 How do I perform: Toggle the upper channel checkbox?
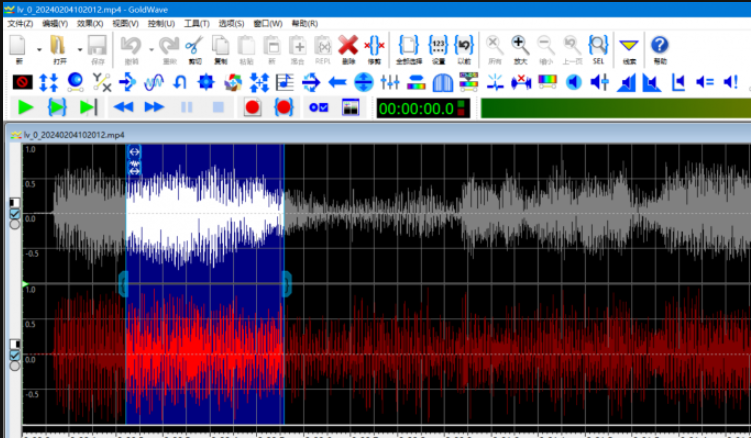14,213
